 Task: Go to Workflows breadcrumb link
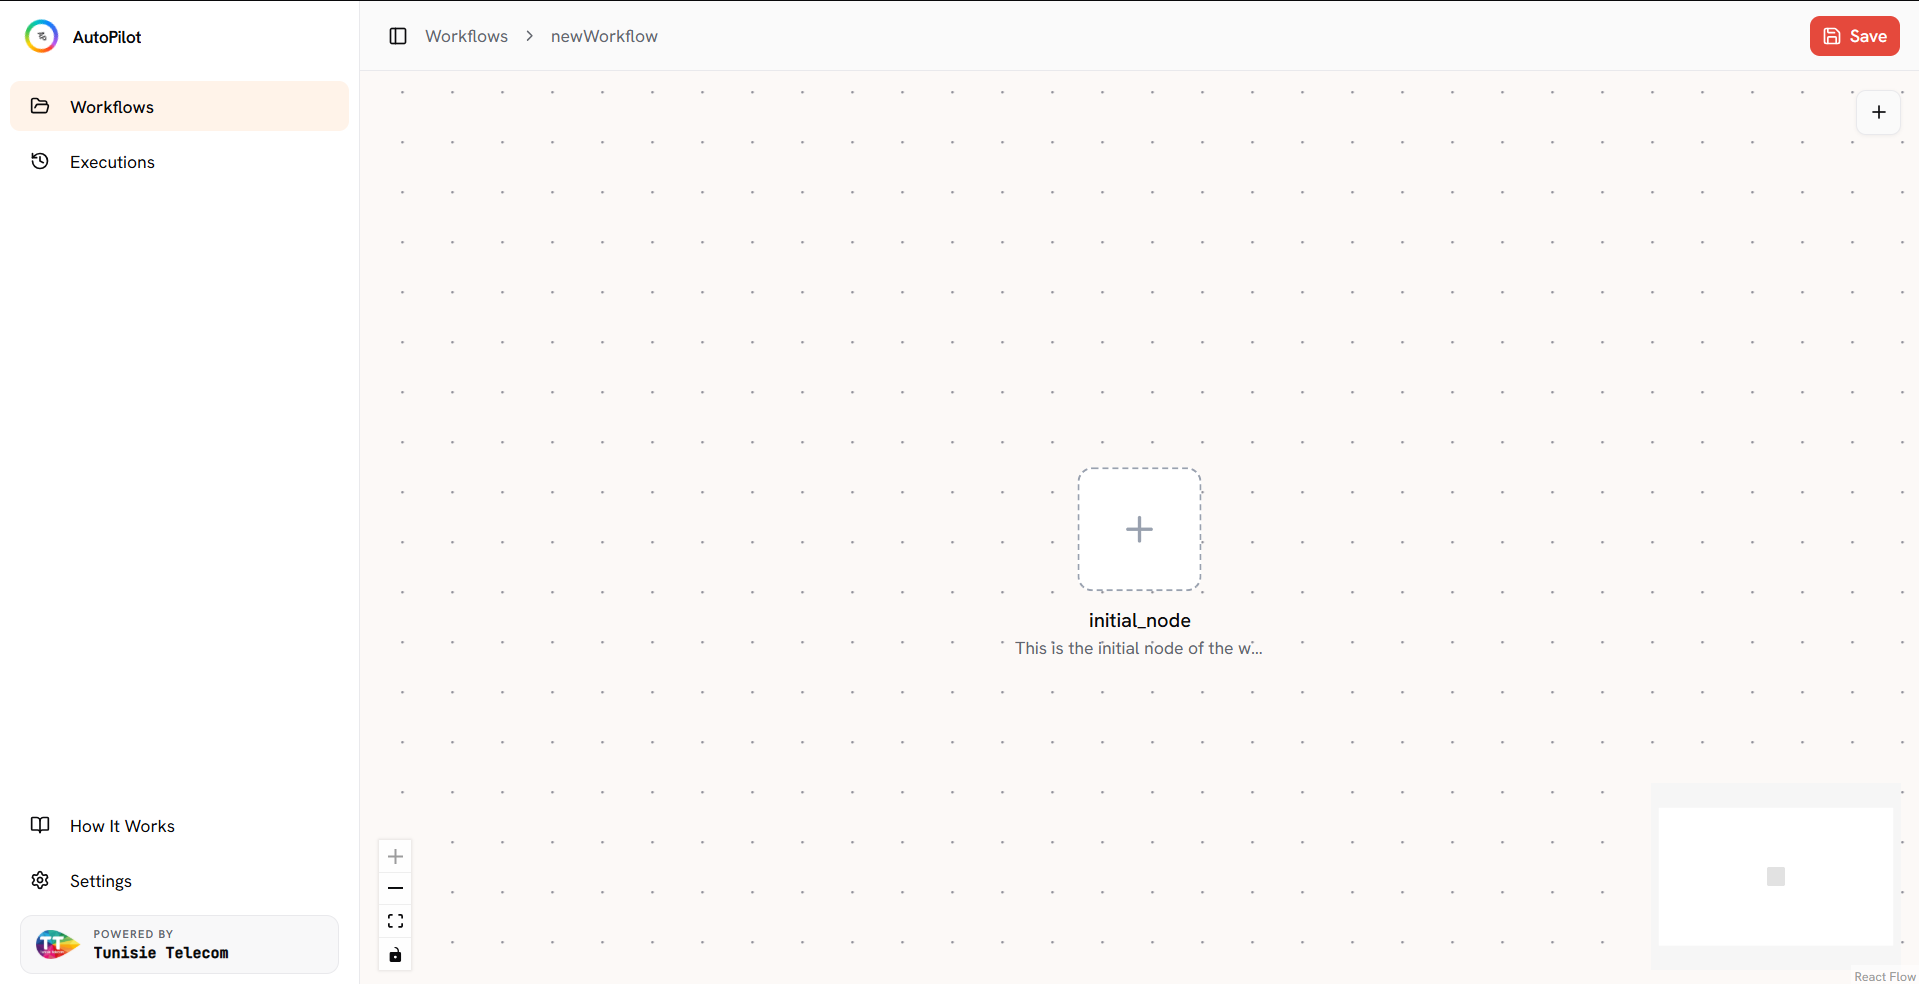466,36
